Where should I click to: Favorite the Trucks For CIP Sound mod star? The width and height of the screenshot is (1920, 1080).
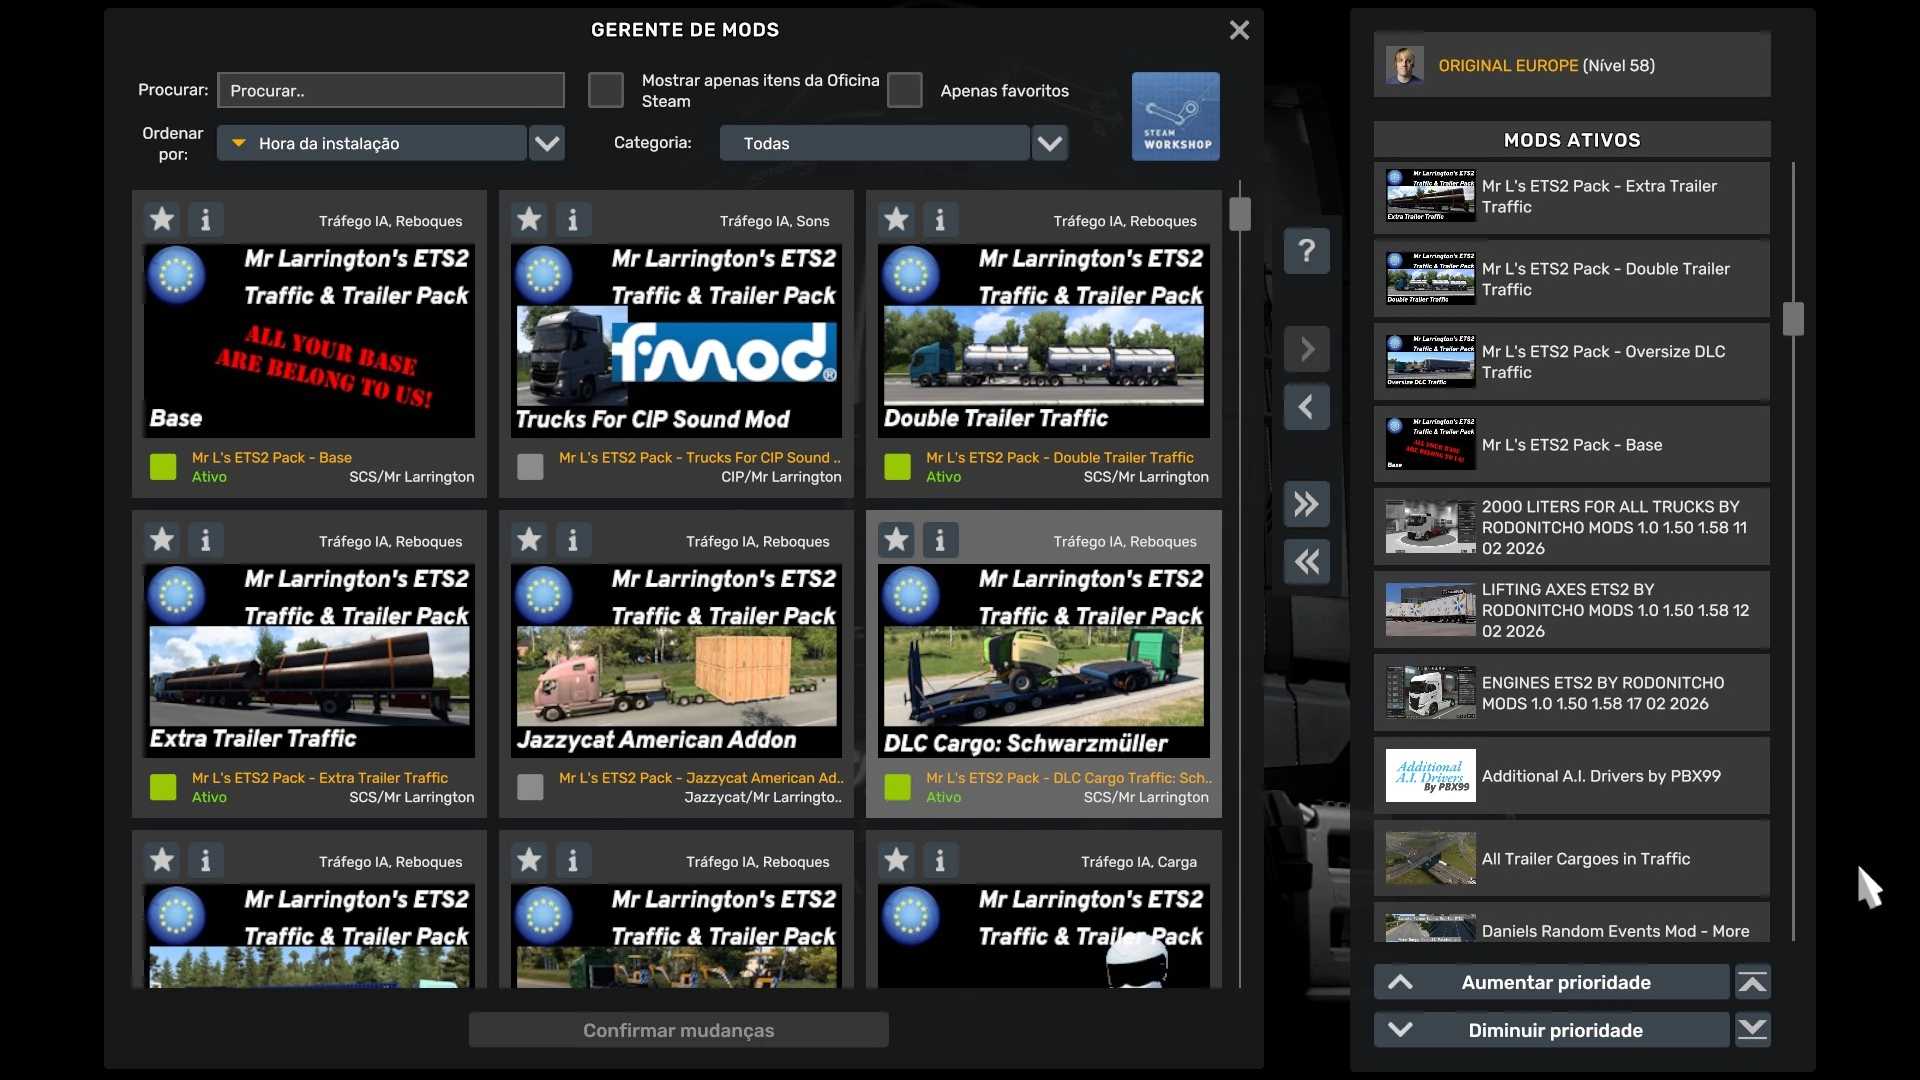(529, 219)
